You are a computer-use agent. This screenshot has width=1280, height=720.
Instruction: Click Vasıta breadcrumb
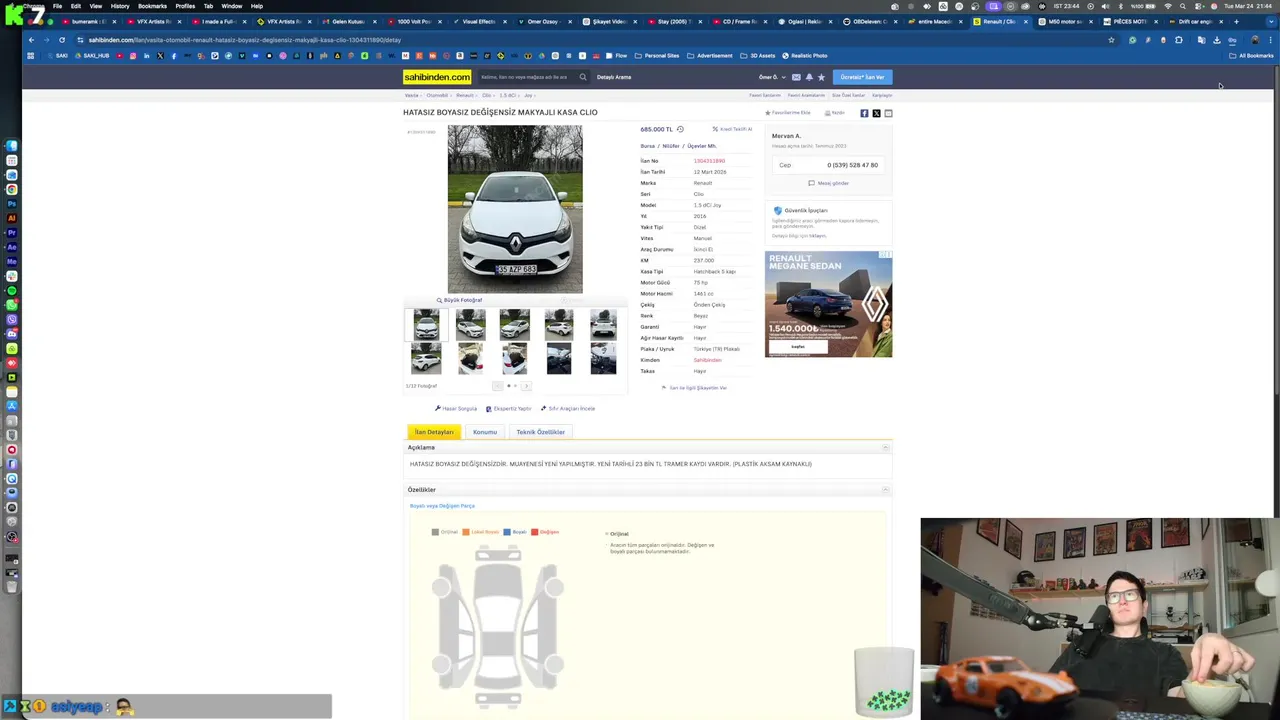[x=411, y=95]
